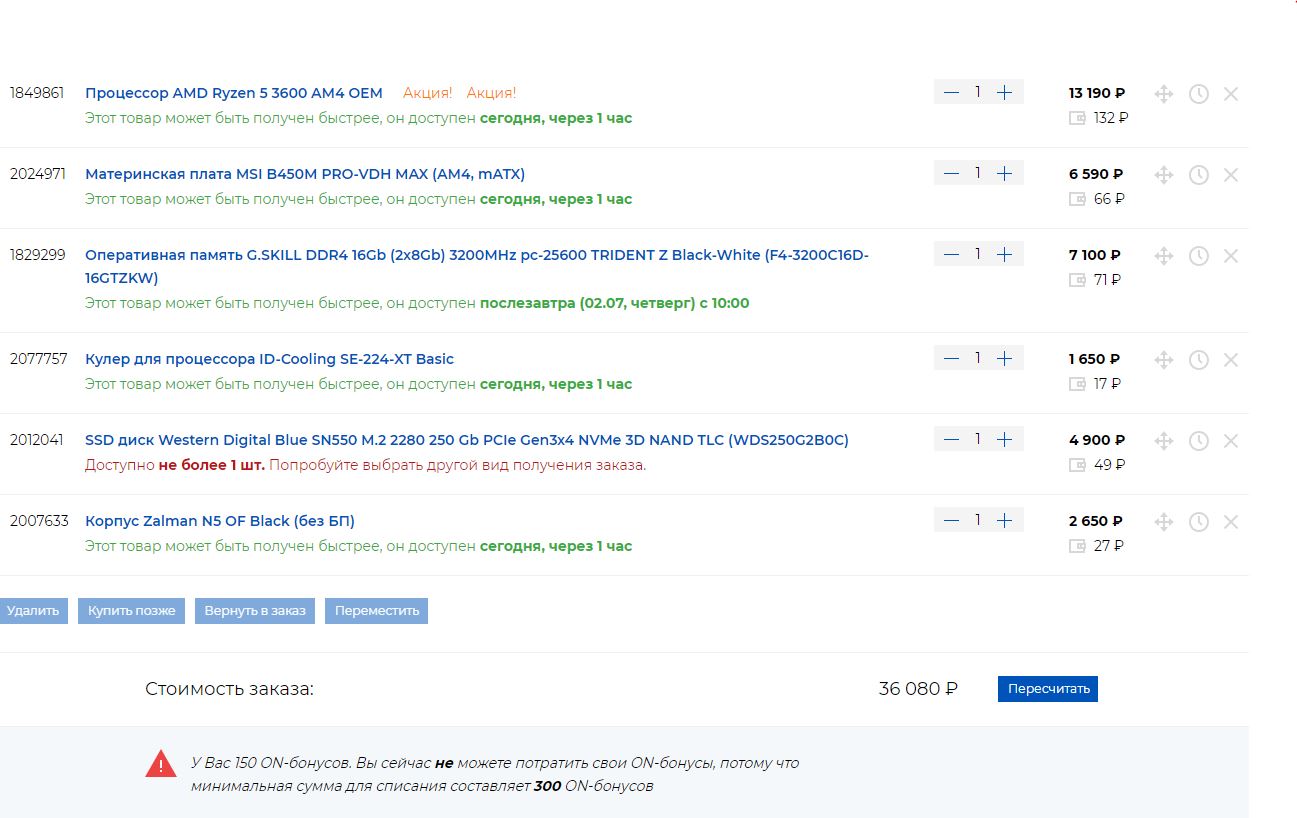Increase quantity of MSI B450M PRO-VDH MAX
This screenshot has width=1297, height=818.
point(1005,173)
